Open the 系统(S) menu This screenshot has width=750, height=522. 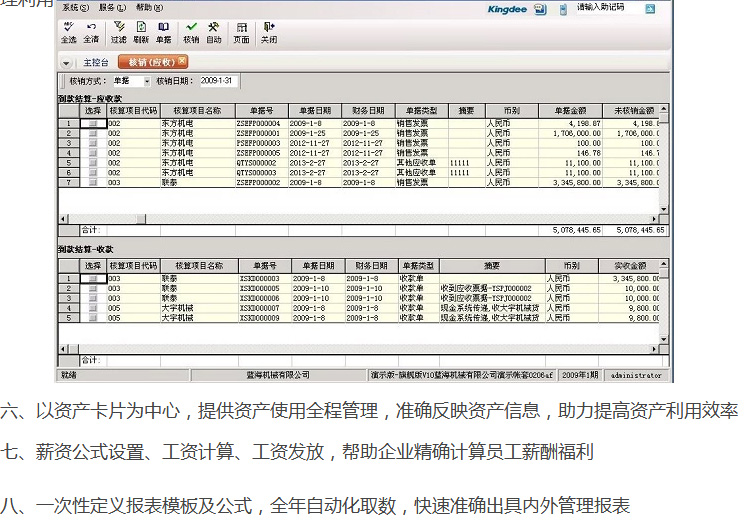[x=75, y=8]
